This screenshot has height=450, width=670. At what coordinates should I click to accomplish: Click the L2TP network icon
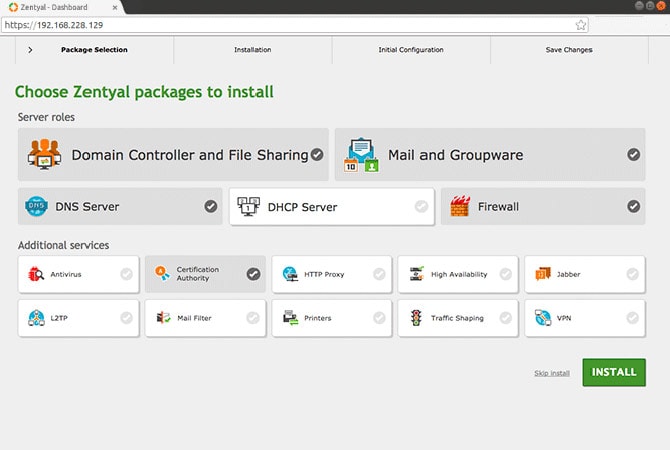36,318
